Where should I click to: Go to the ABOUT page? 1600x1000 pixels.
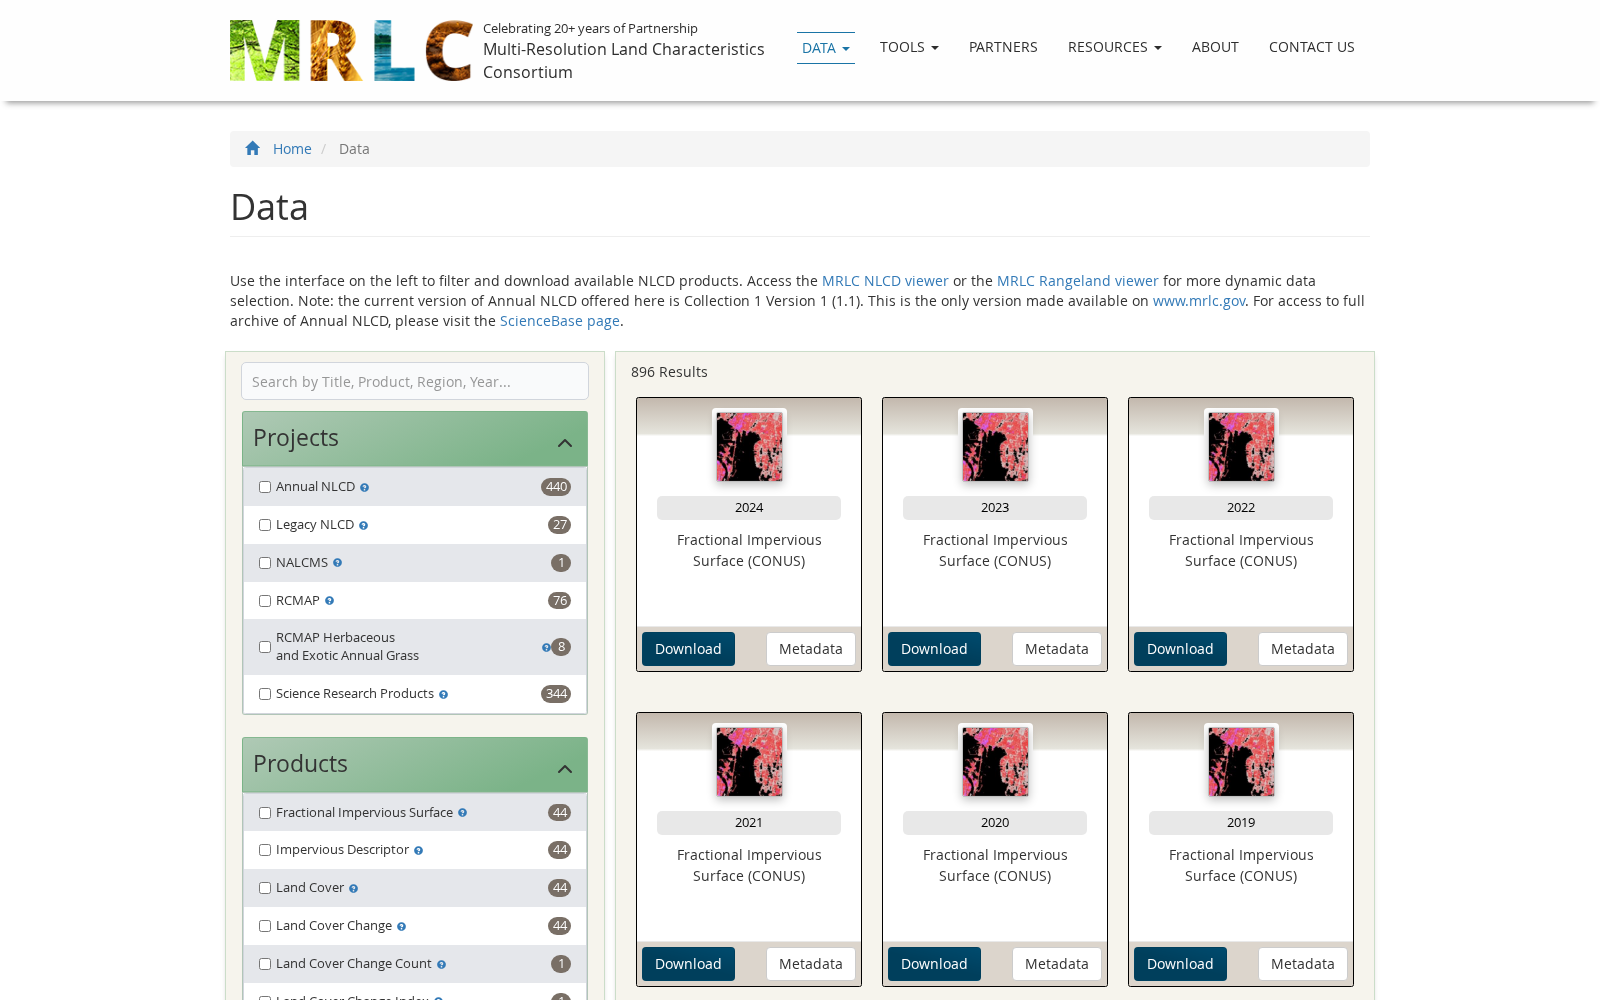(x=1215, y=47)
